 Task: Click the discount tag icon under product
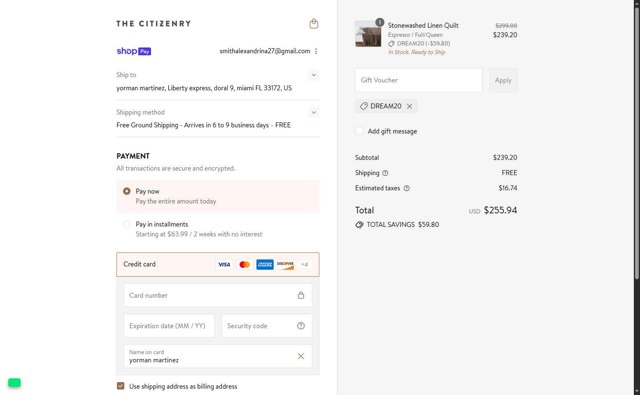[x=391, y=44]
